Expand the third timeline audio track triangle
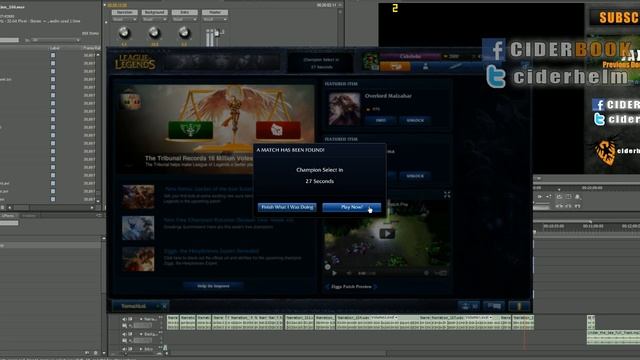This screenshot has width=640, height=360. click(141, 349)
